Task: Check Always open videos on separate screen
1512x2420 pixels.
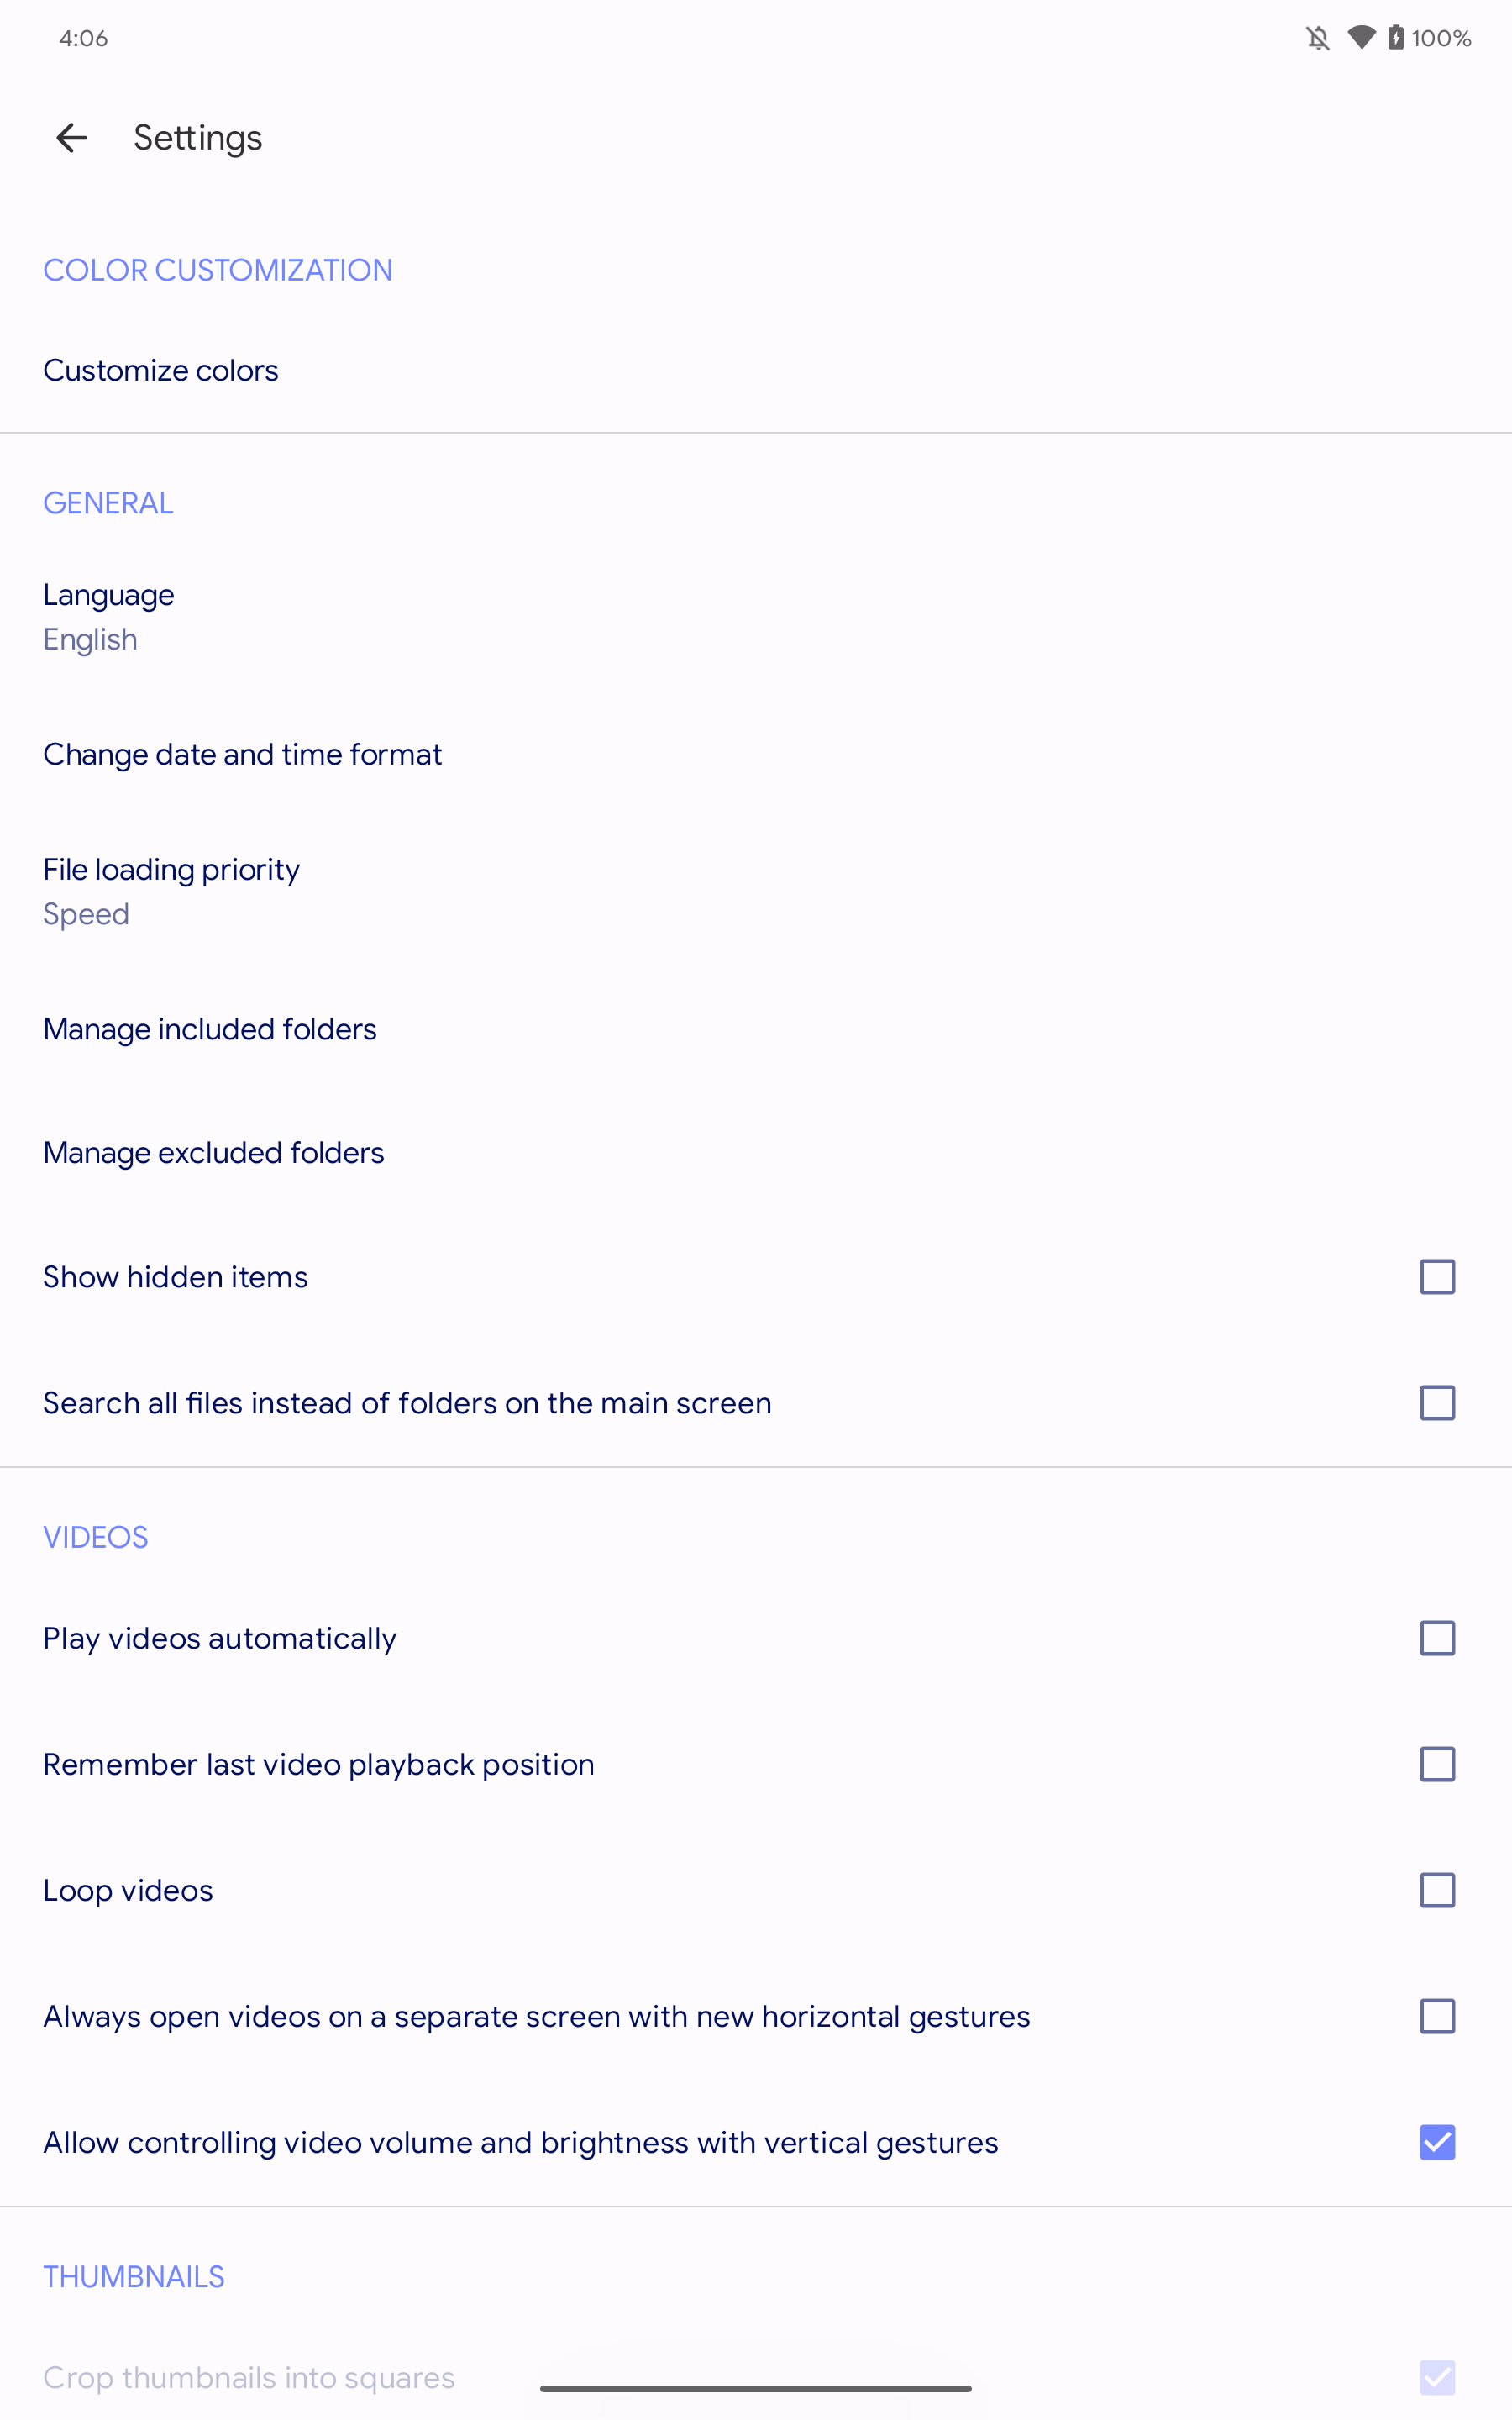Action: 1437,2016
